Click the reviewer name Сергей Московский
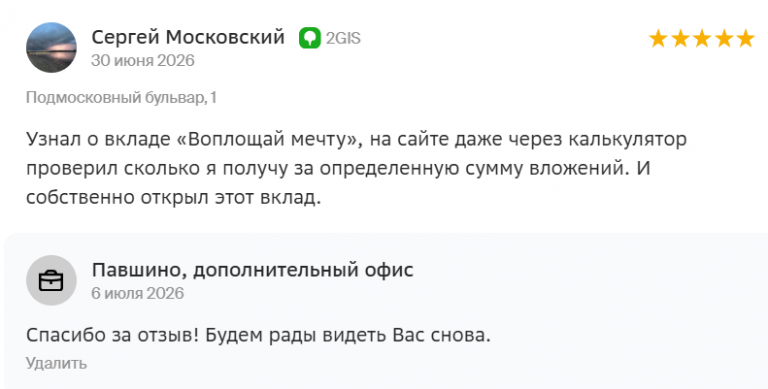768x389 pixels. click(x=188, y=37)
